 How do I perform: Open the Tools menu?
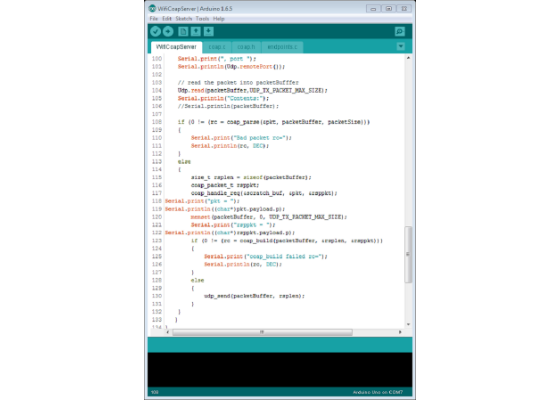click(x=202, y=19)
